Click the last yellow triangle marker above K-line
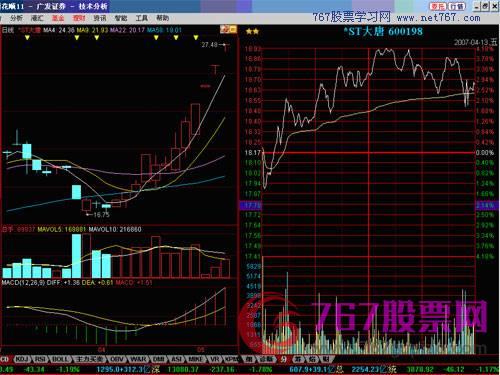500x375 pixels. tap(196, 38)
